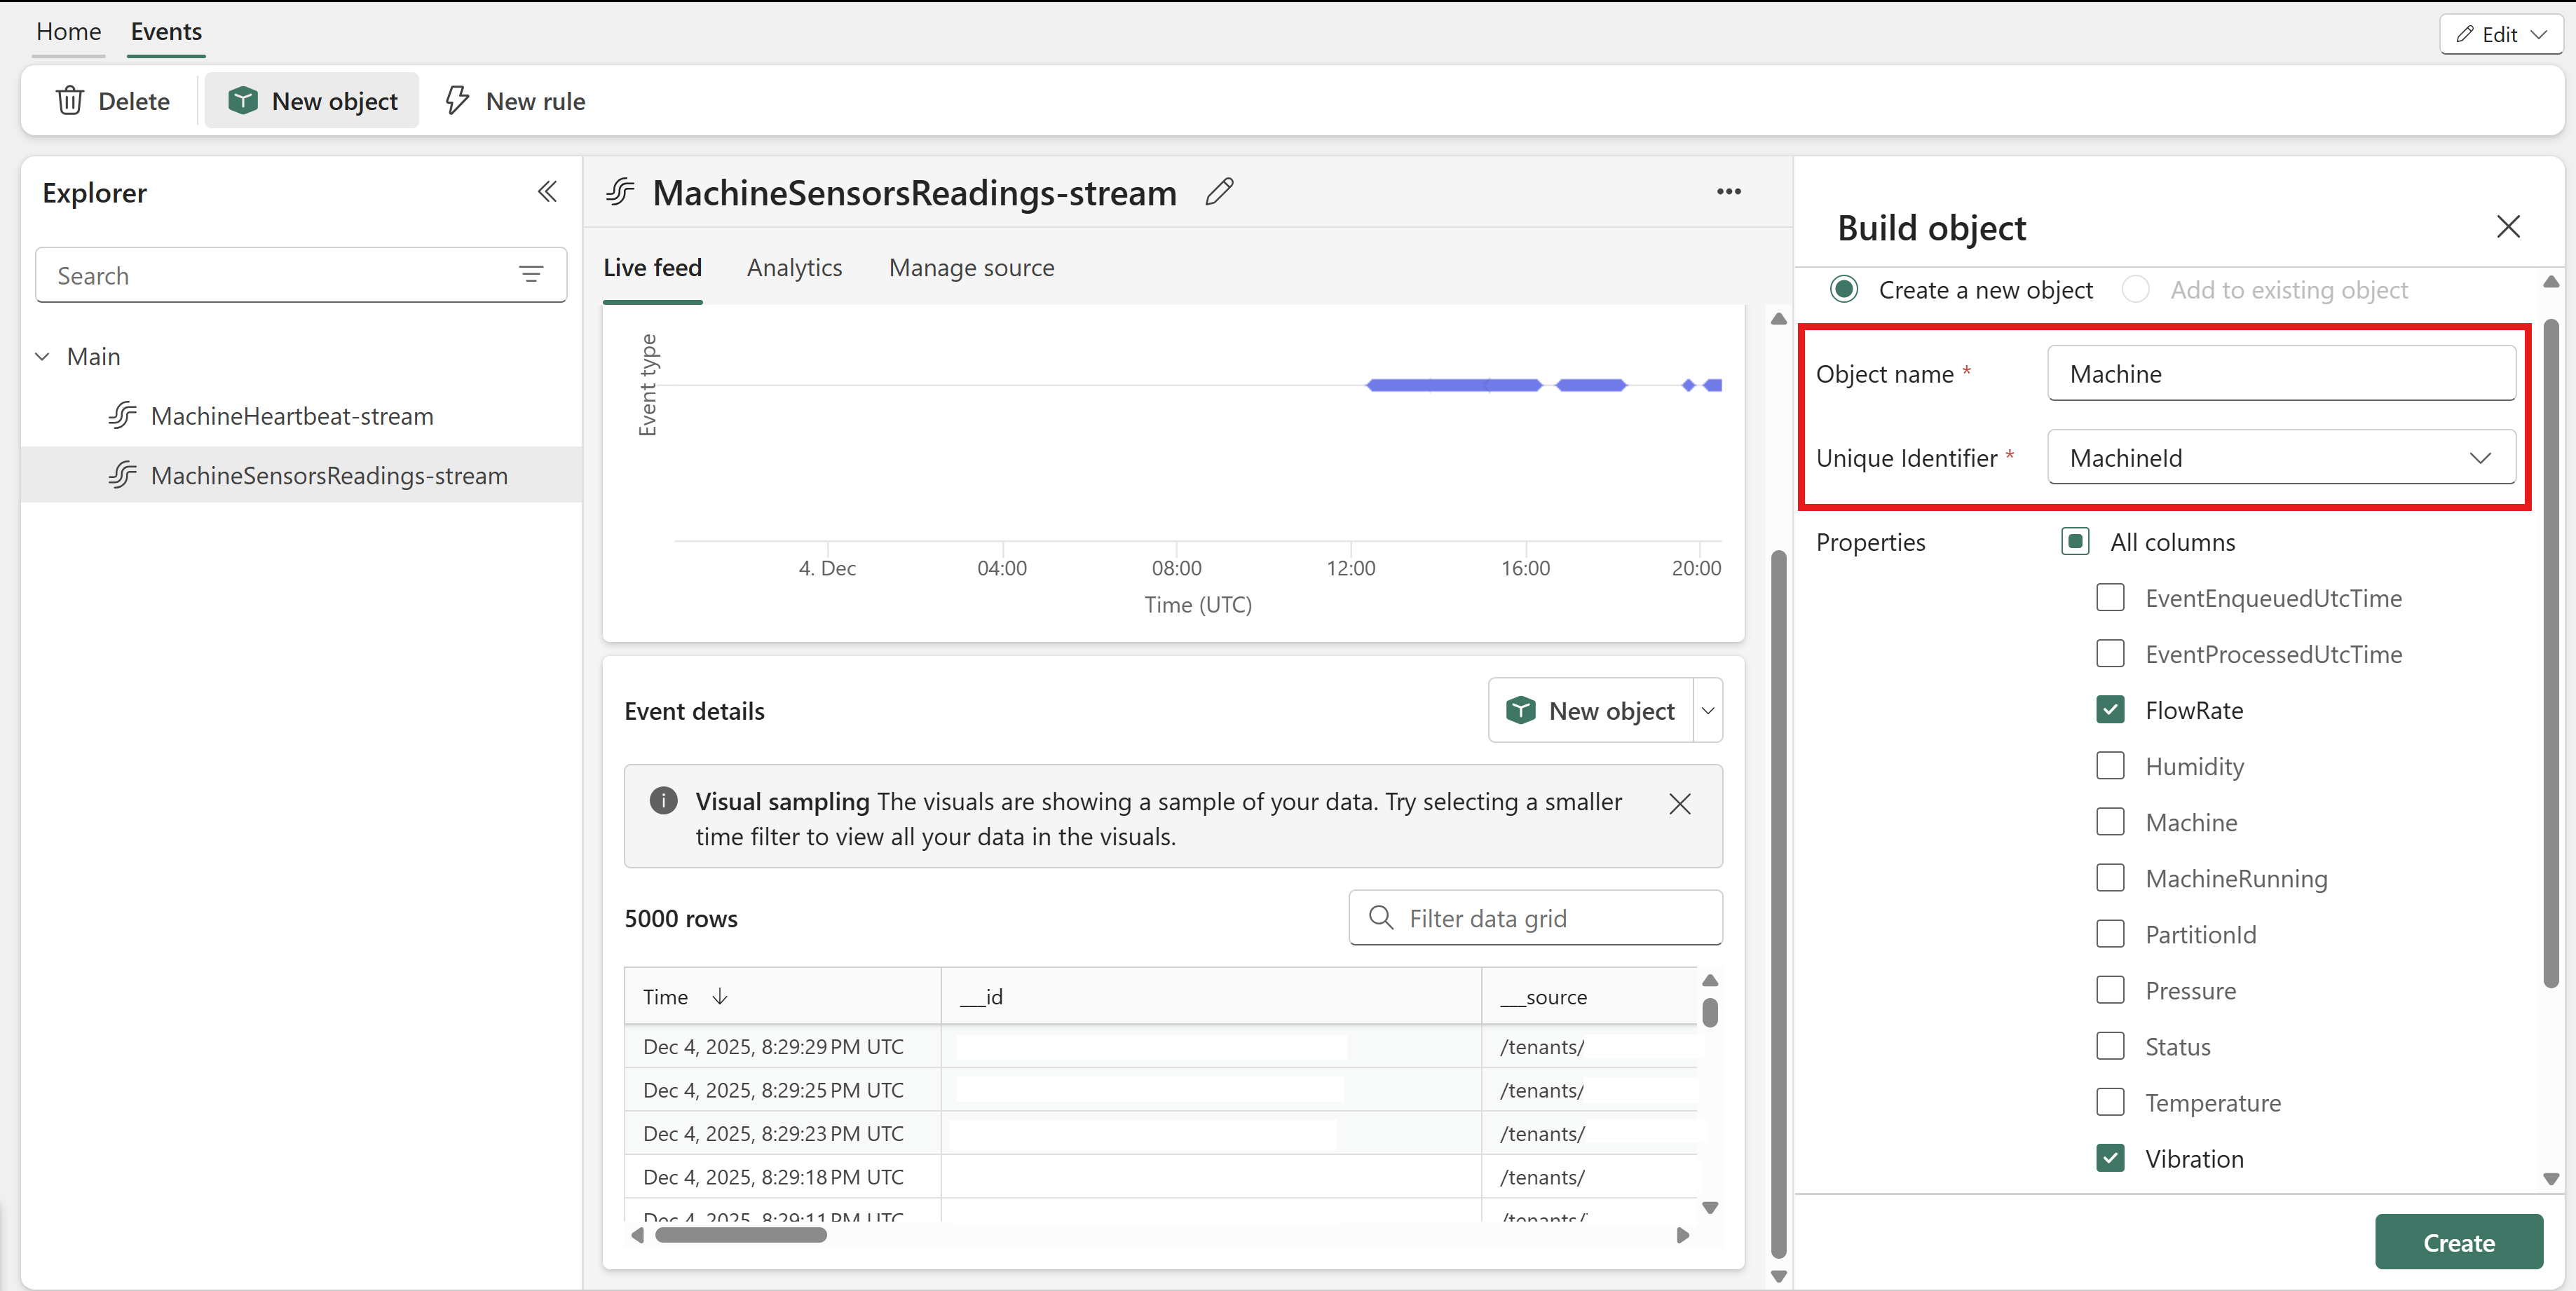Click the magnifier icon in Filter data grid
The image size is (2576, 1291).
pyautogui.click(x=1381, y=918)
